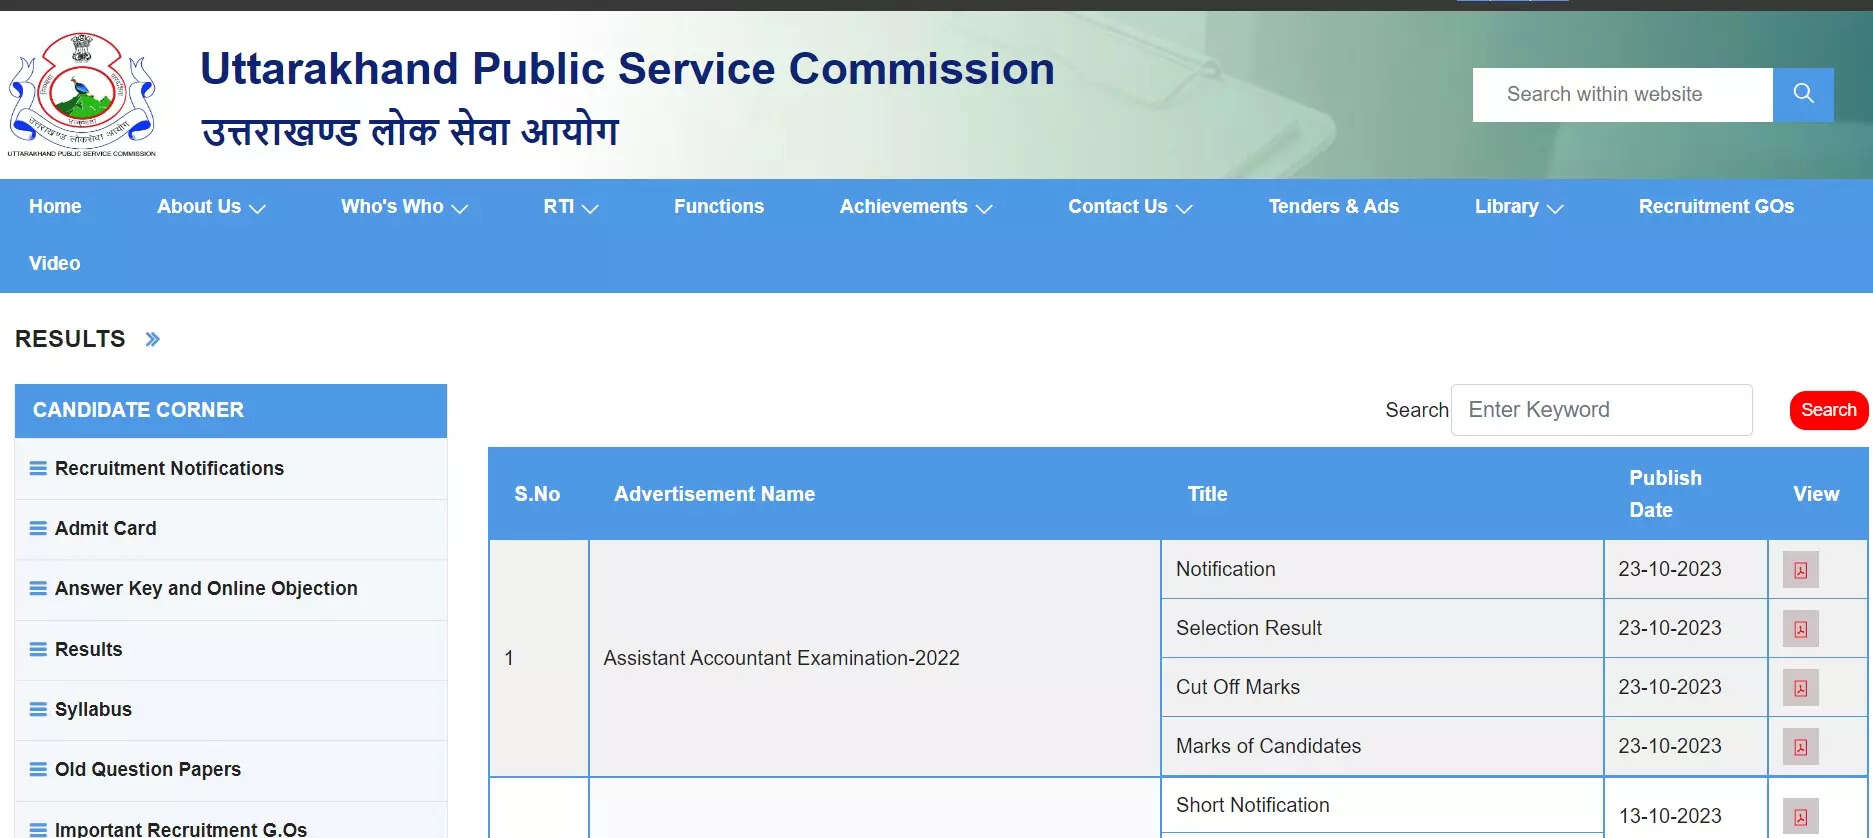Click list icon beside Results
Image resolution: width=1873 pixels, height=838 pixels.
38,649
